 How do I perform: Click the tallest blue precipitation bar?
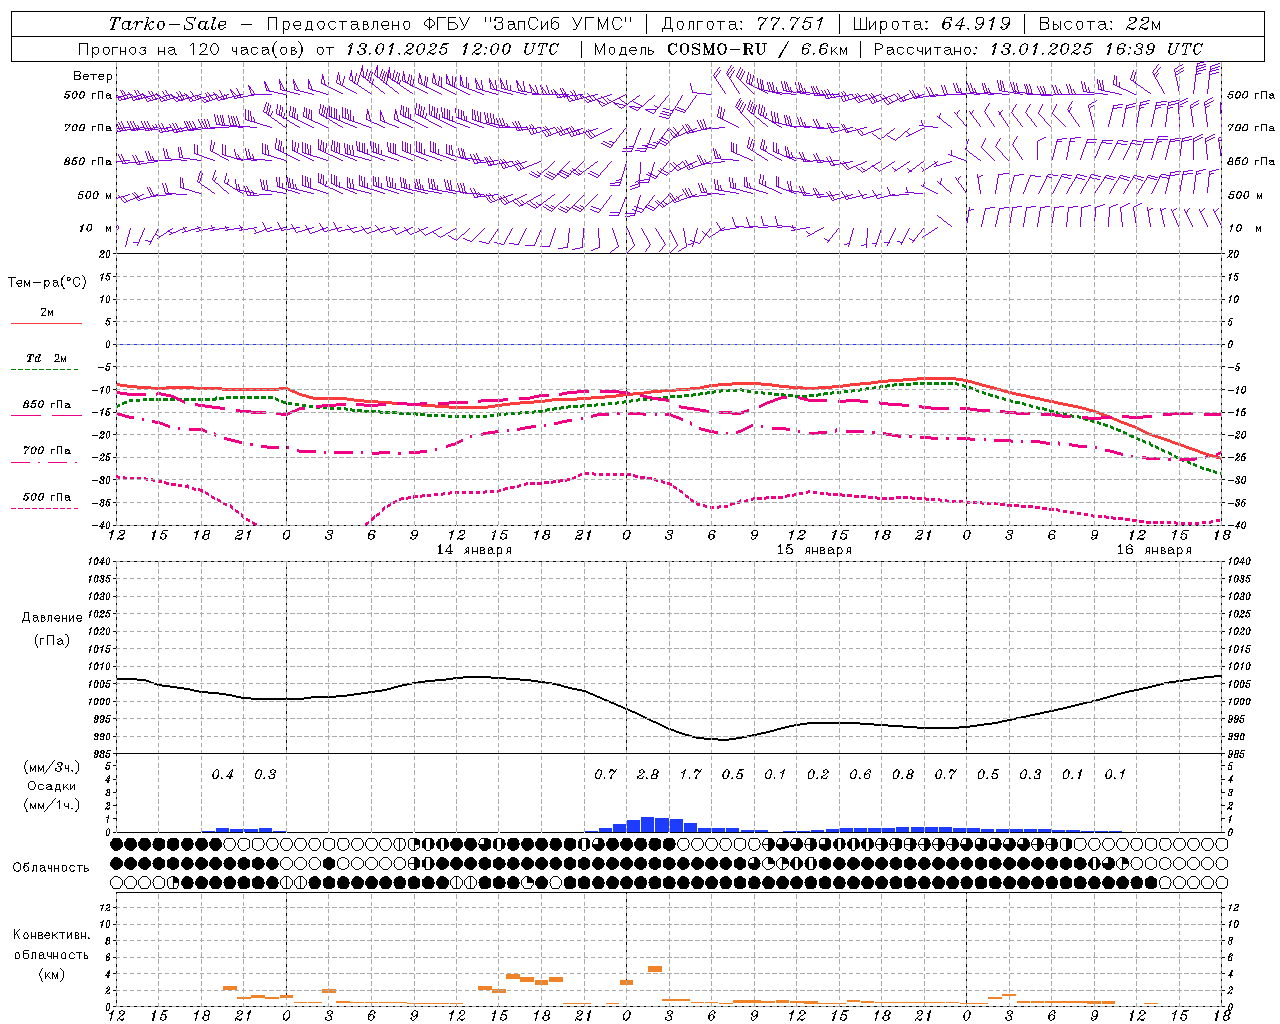point(648,824)
